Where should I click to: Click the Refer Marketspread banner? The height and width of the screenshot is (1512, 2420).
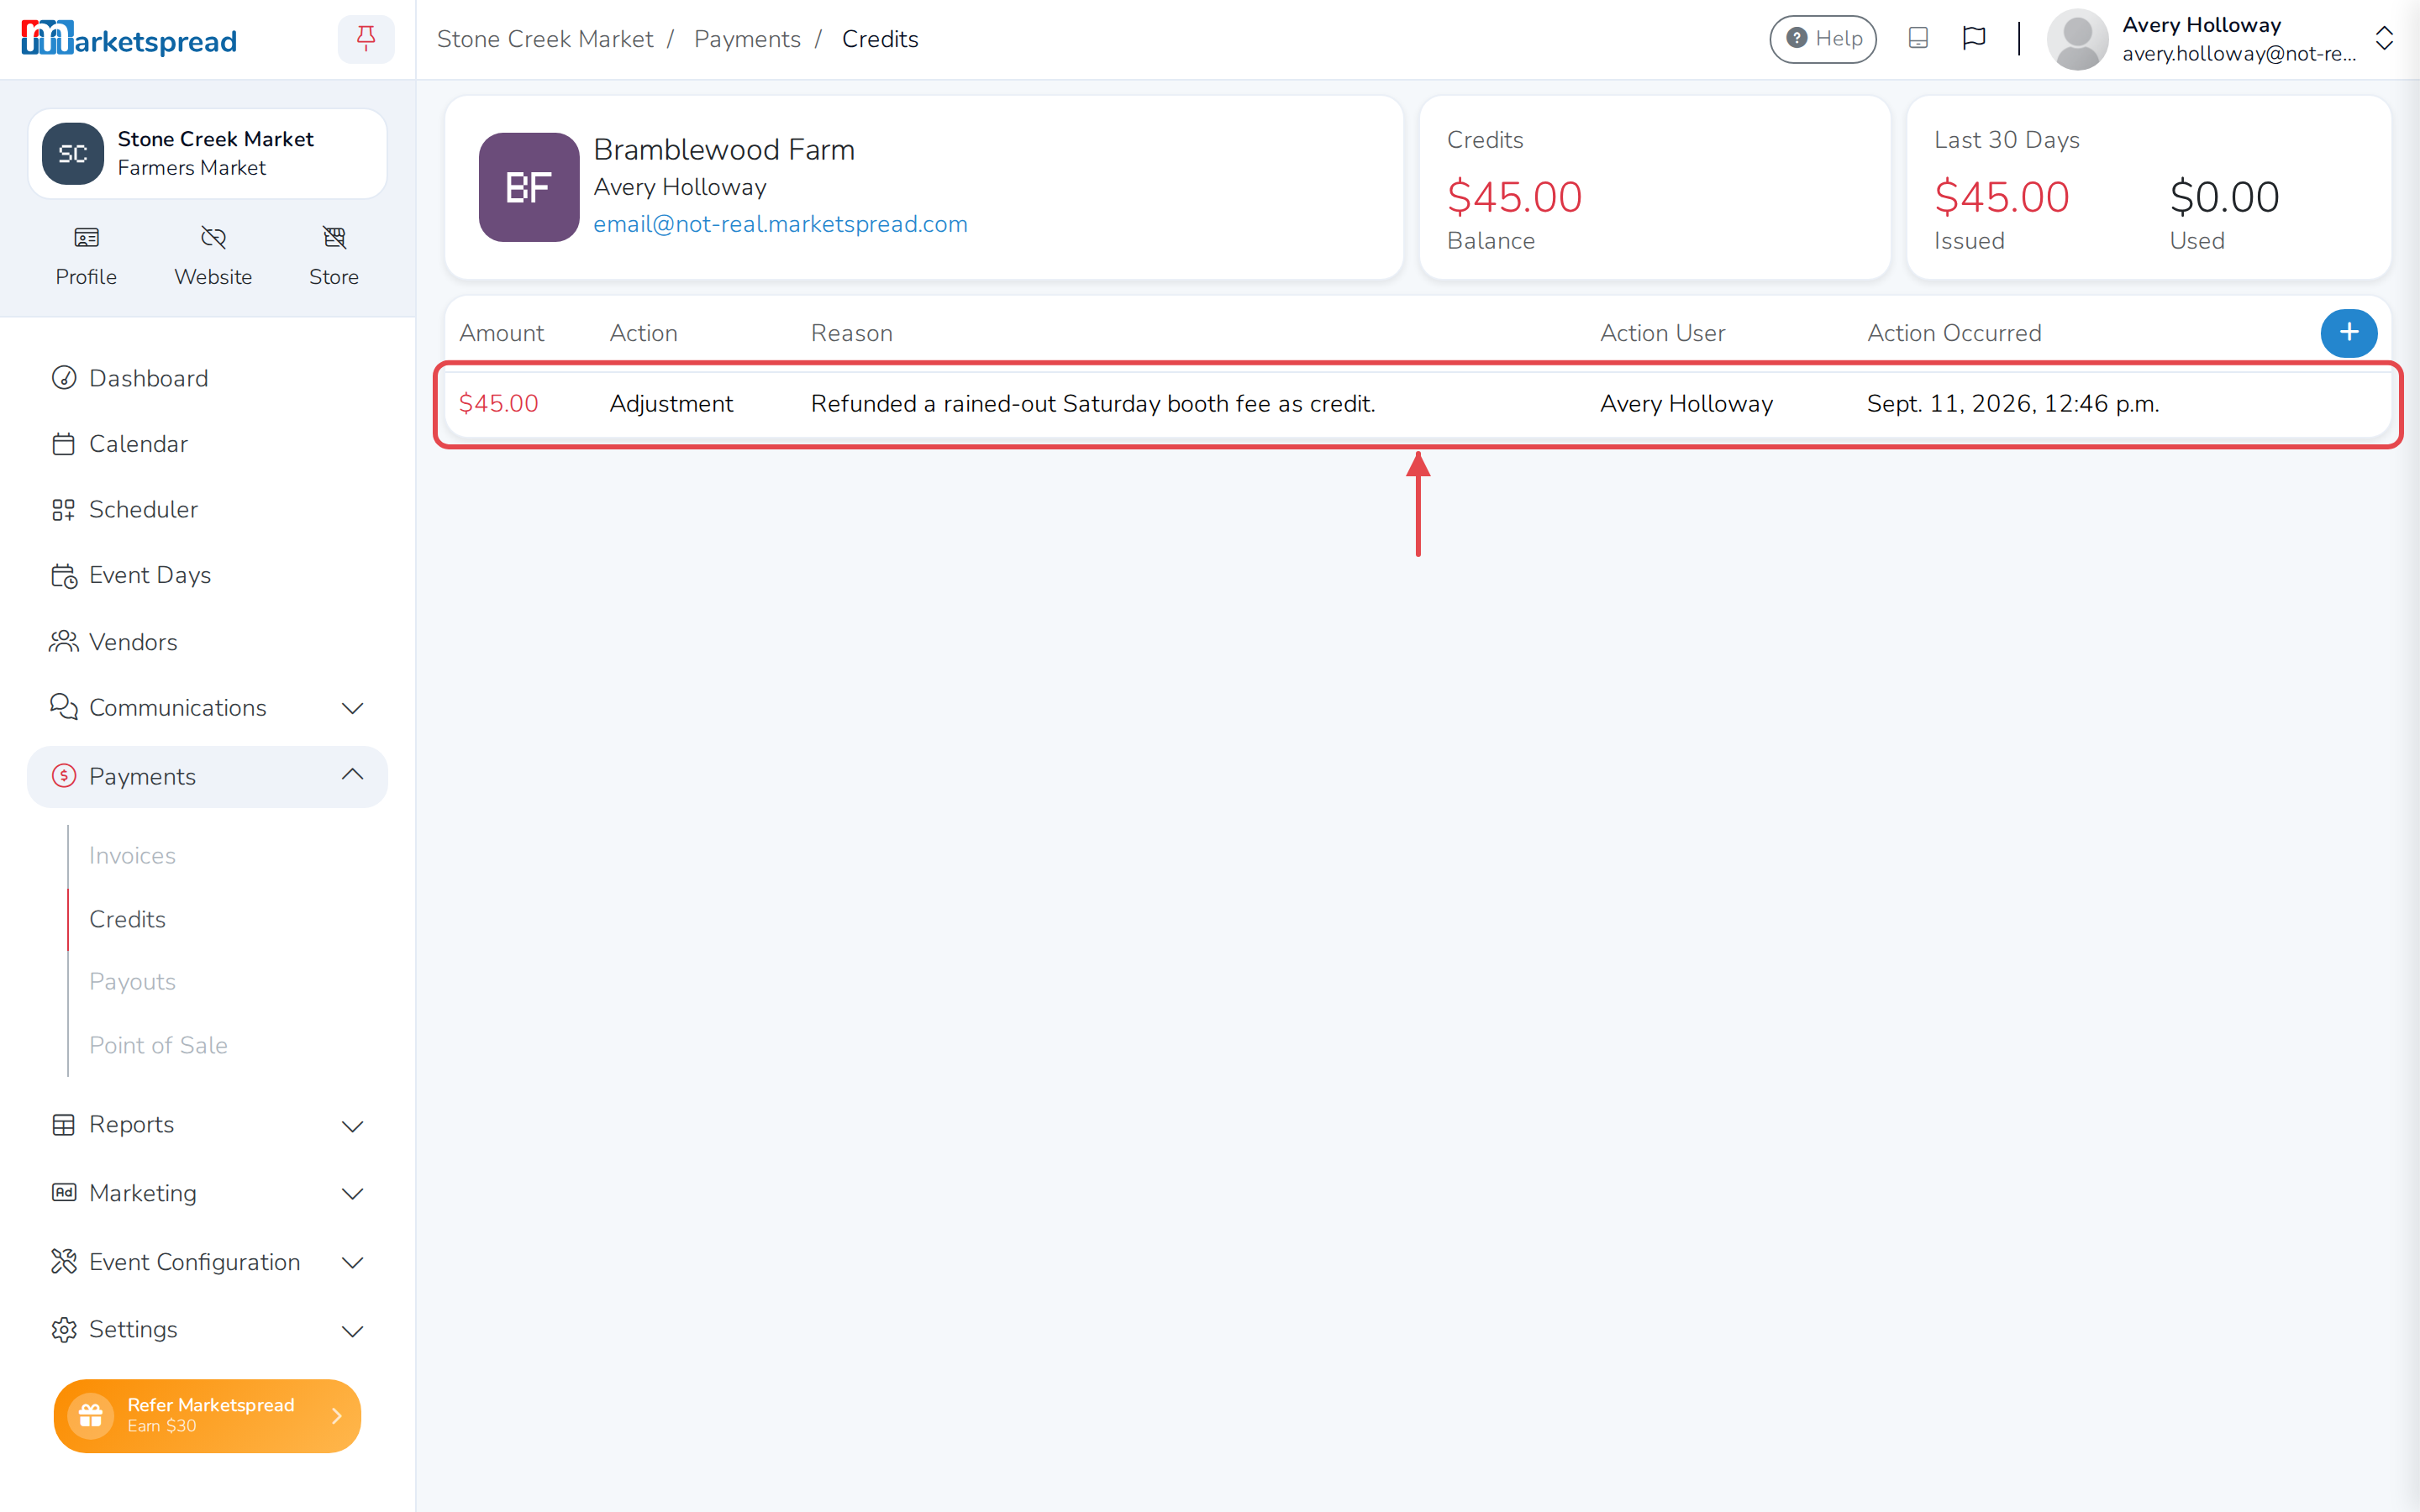click(x=207, y=1415)
